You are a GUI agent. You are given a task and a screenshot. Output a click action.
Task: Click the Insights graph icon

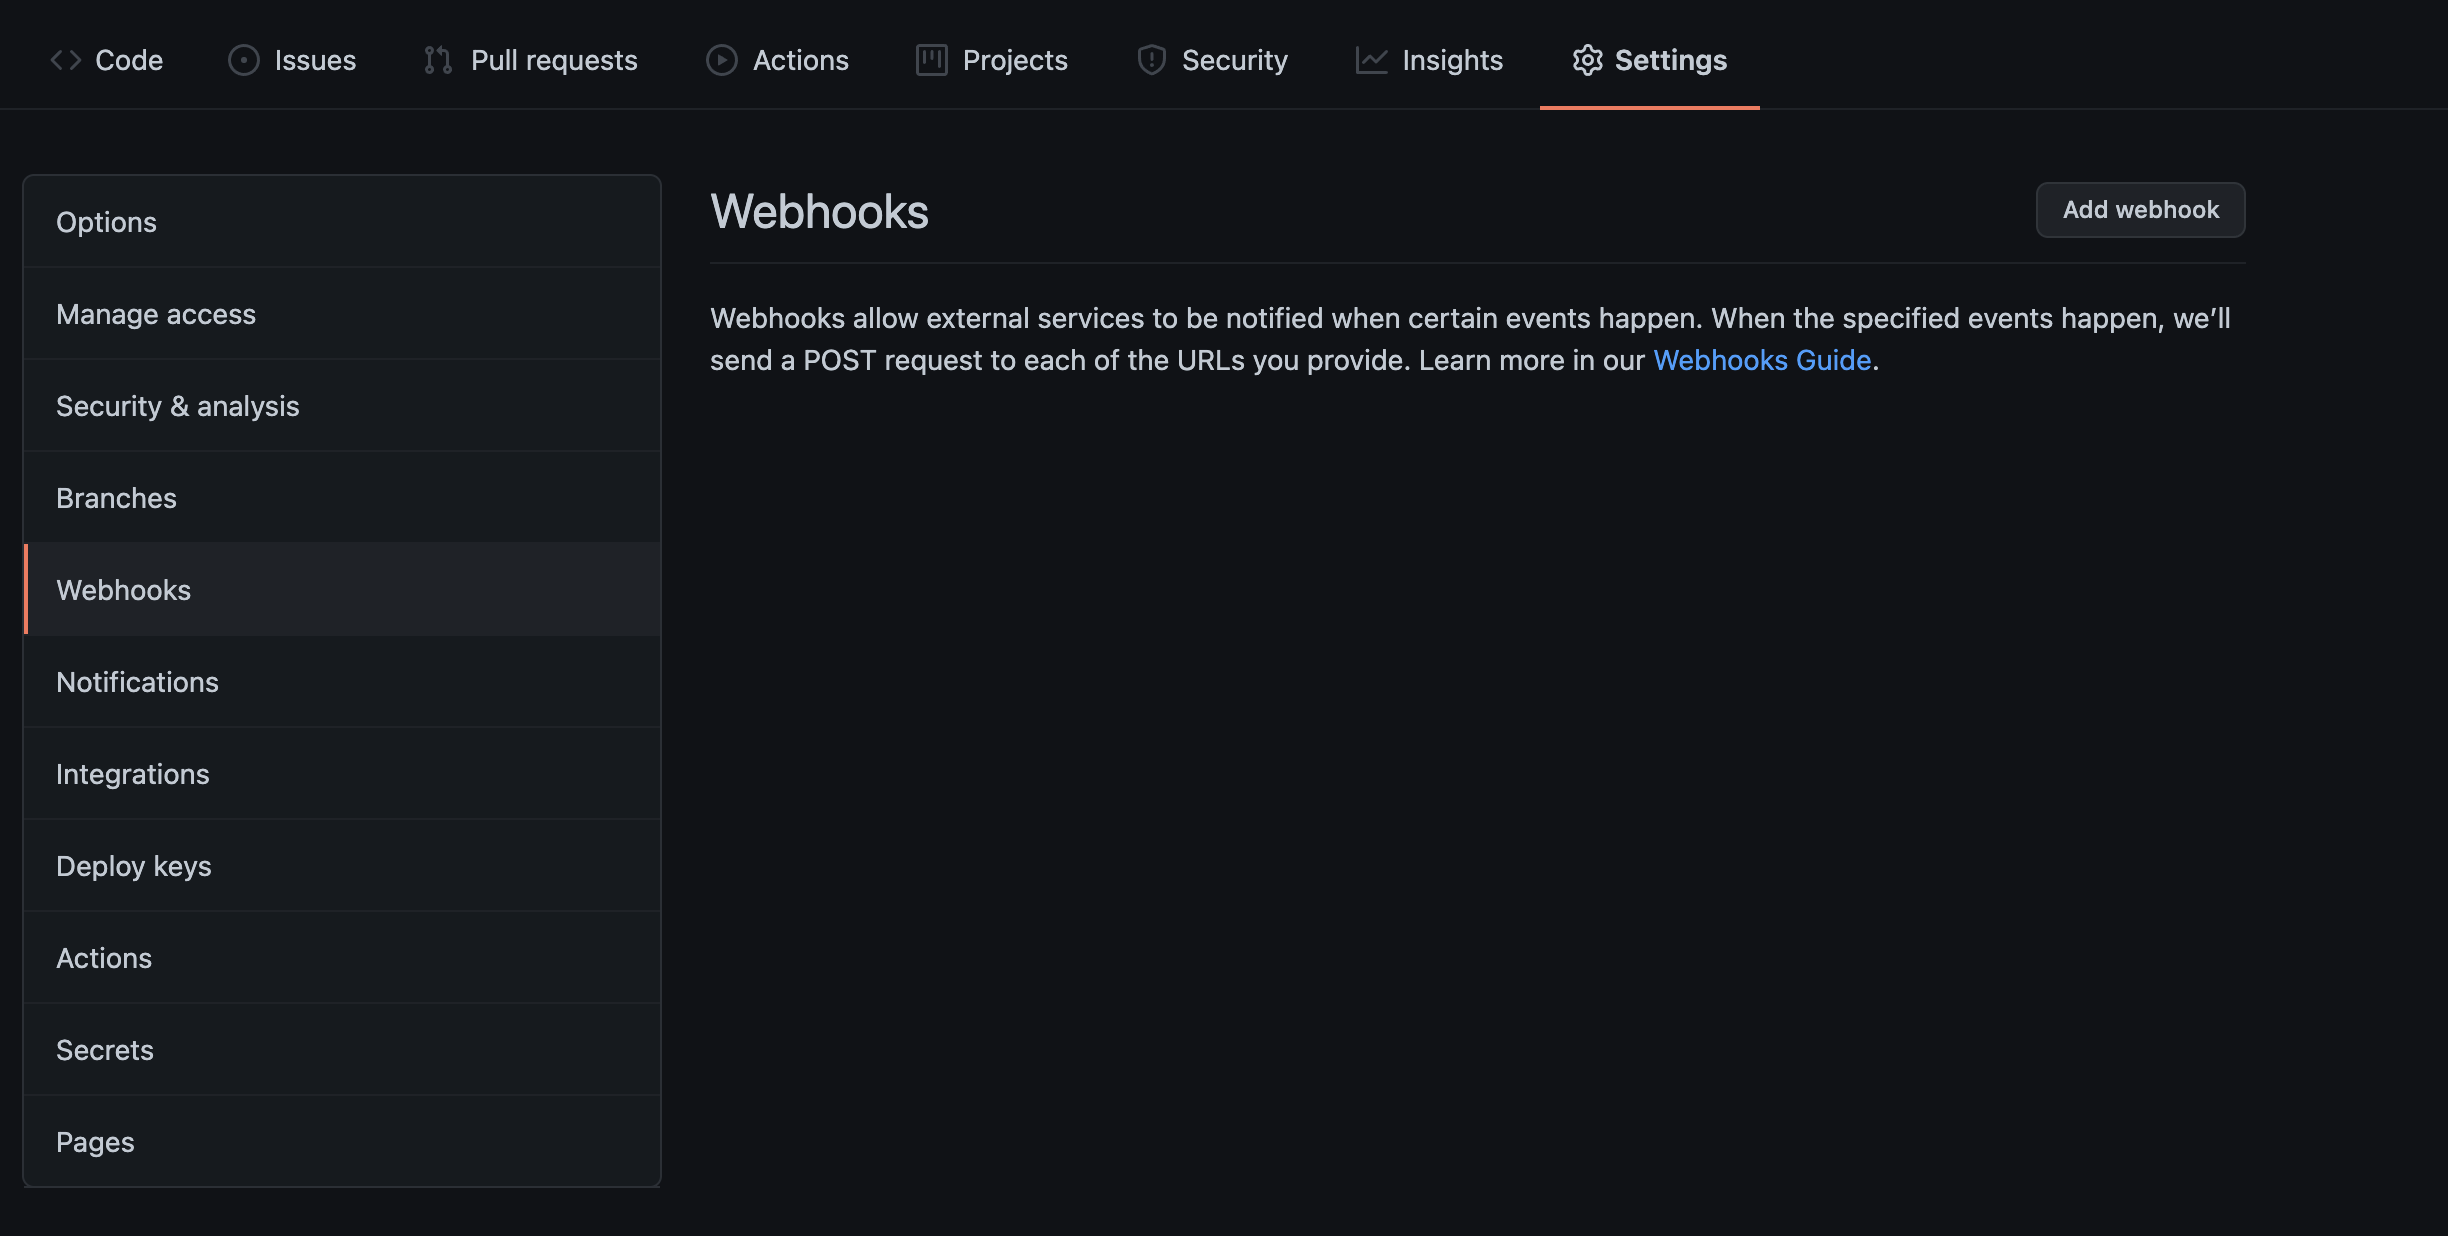click(1371, 60)
